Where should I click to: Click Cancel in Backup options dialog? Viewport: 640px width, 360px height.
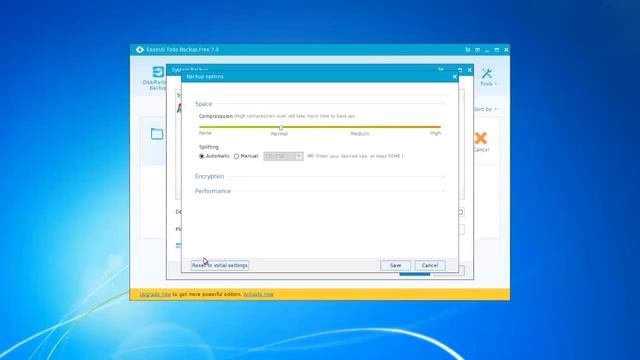tap(430, 265)
